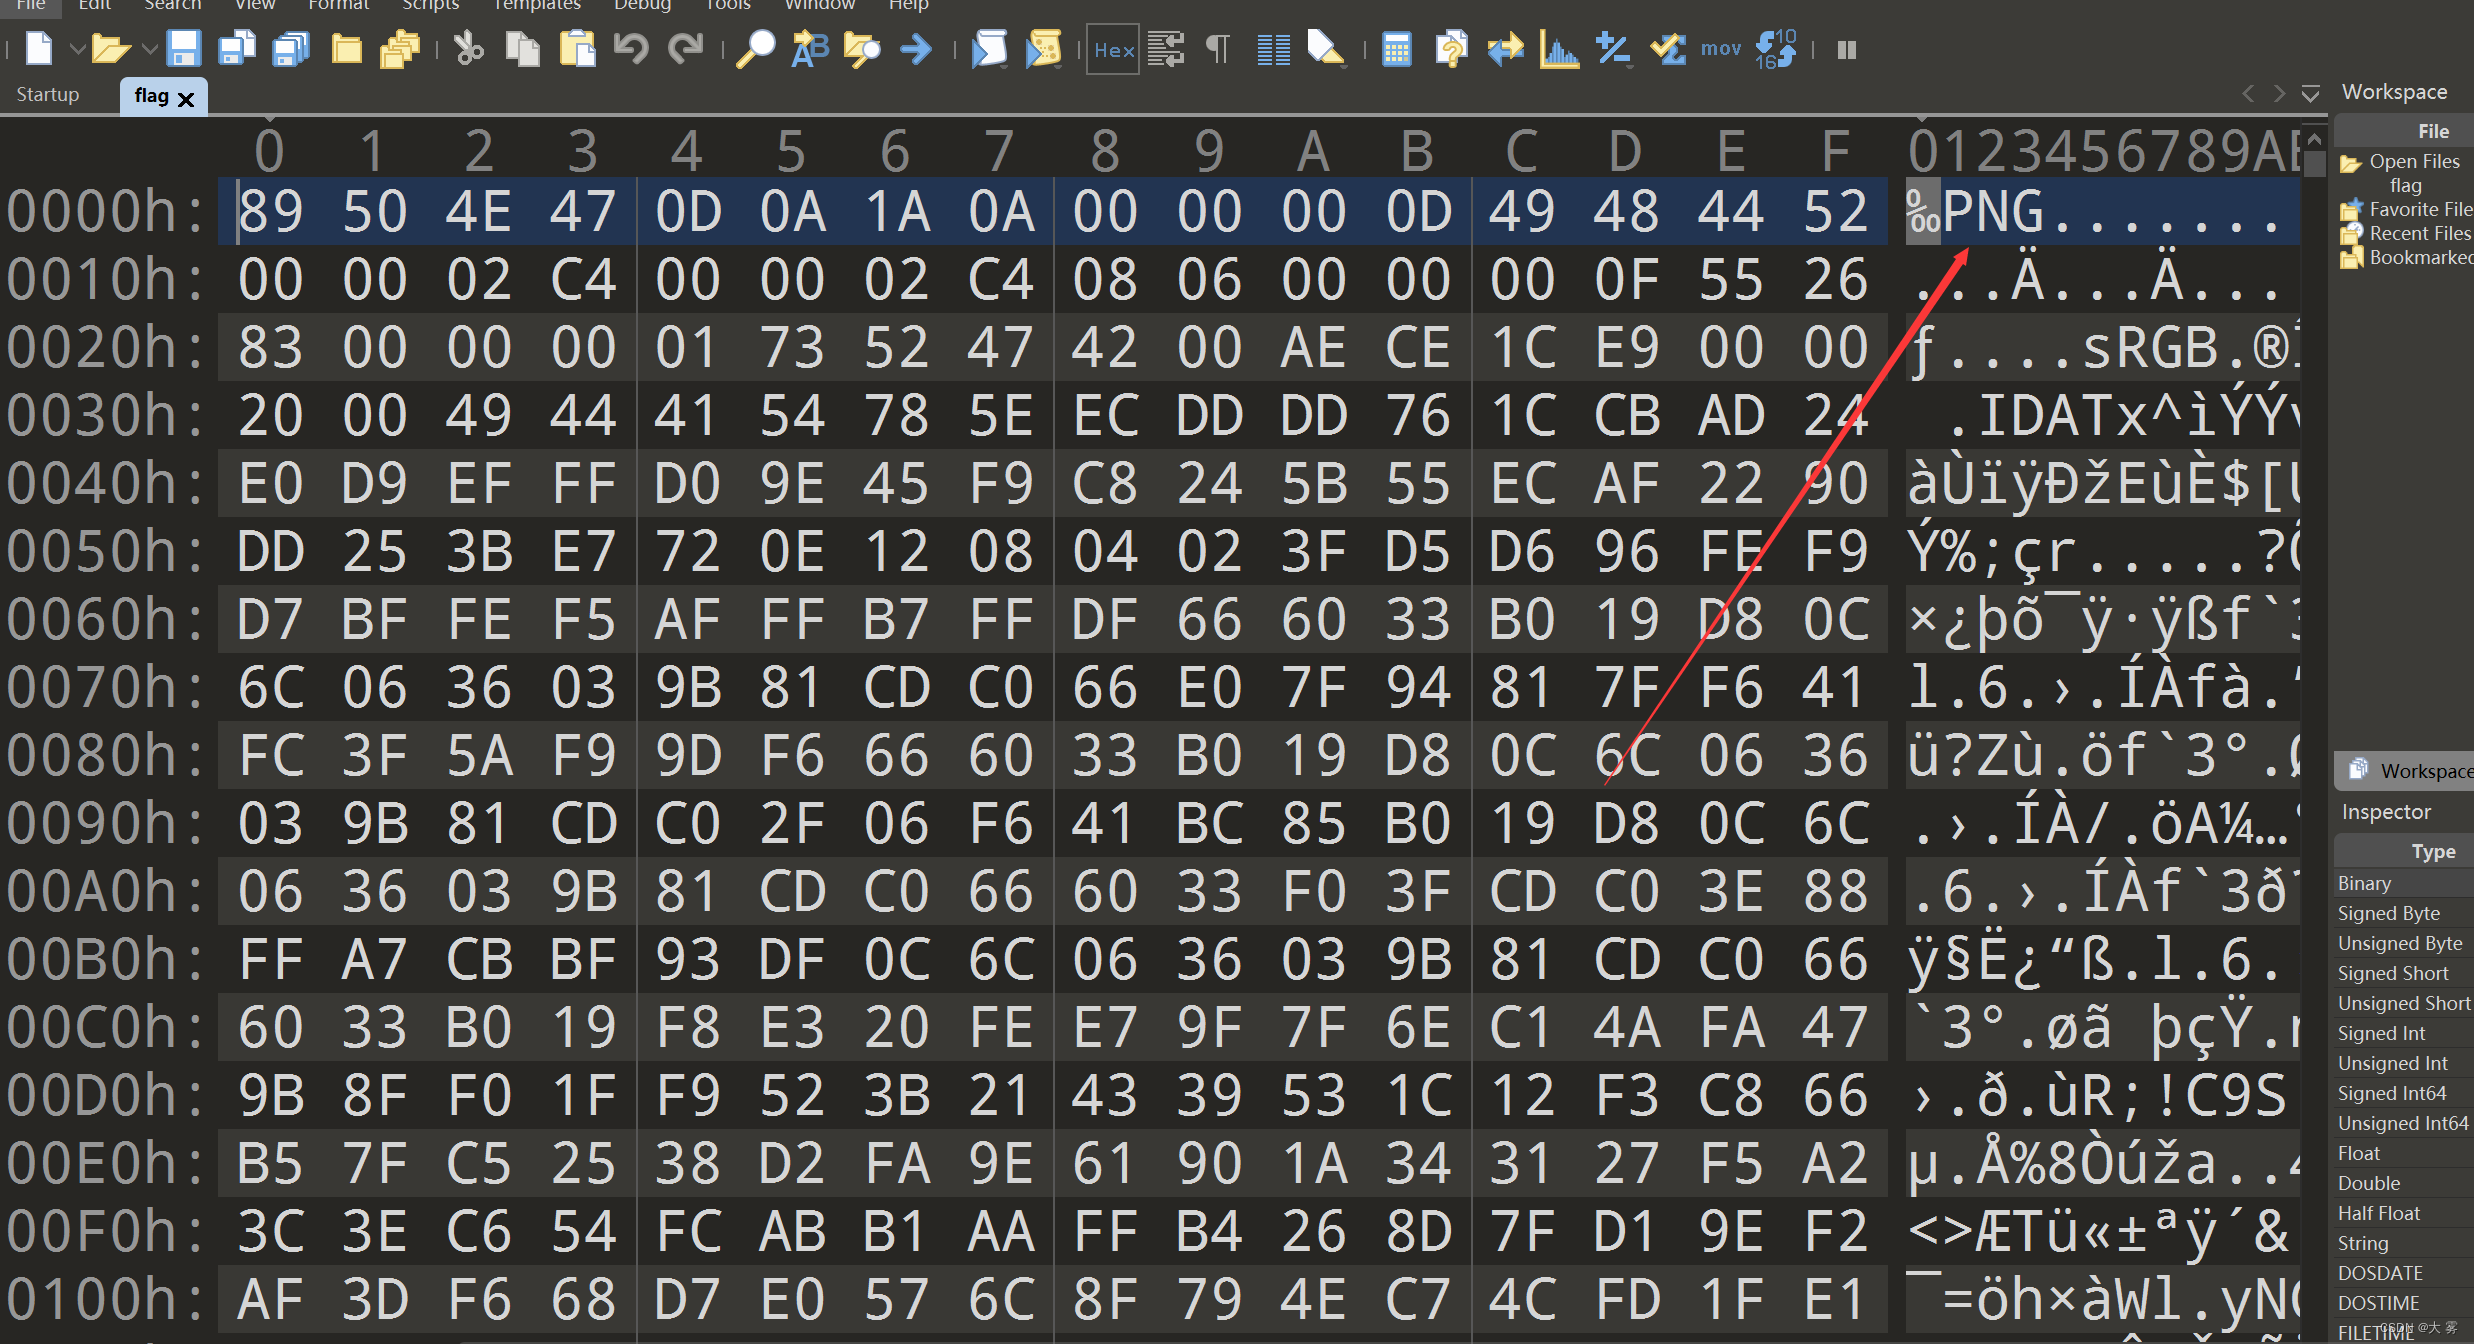
Task: Open the File menu
Action: (28, 5)
